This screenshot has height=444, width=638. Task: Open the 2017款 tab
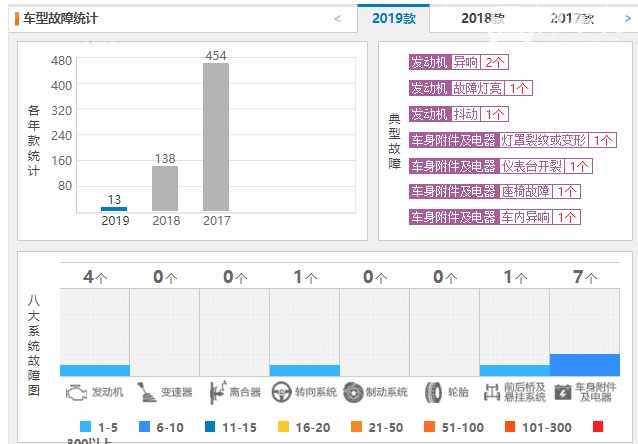point(572,18)
